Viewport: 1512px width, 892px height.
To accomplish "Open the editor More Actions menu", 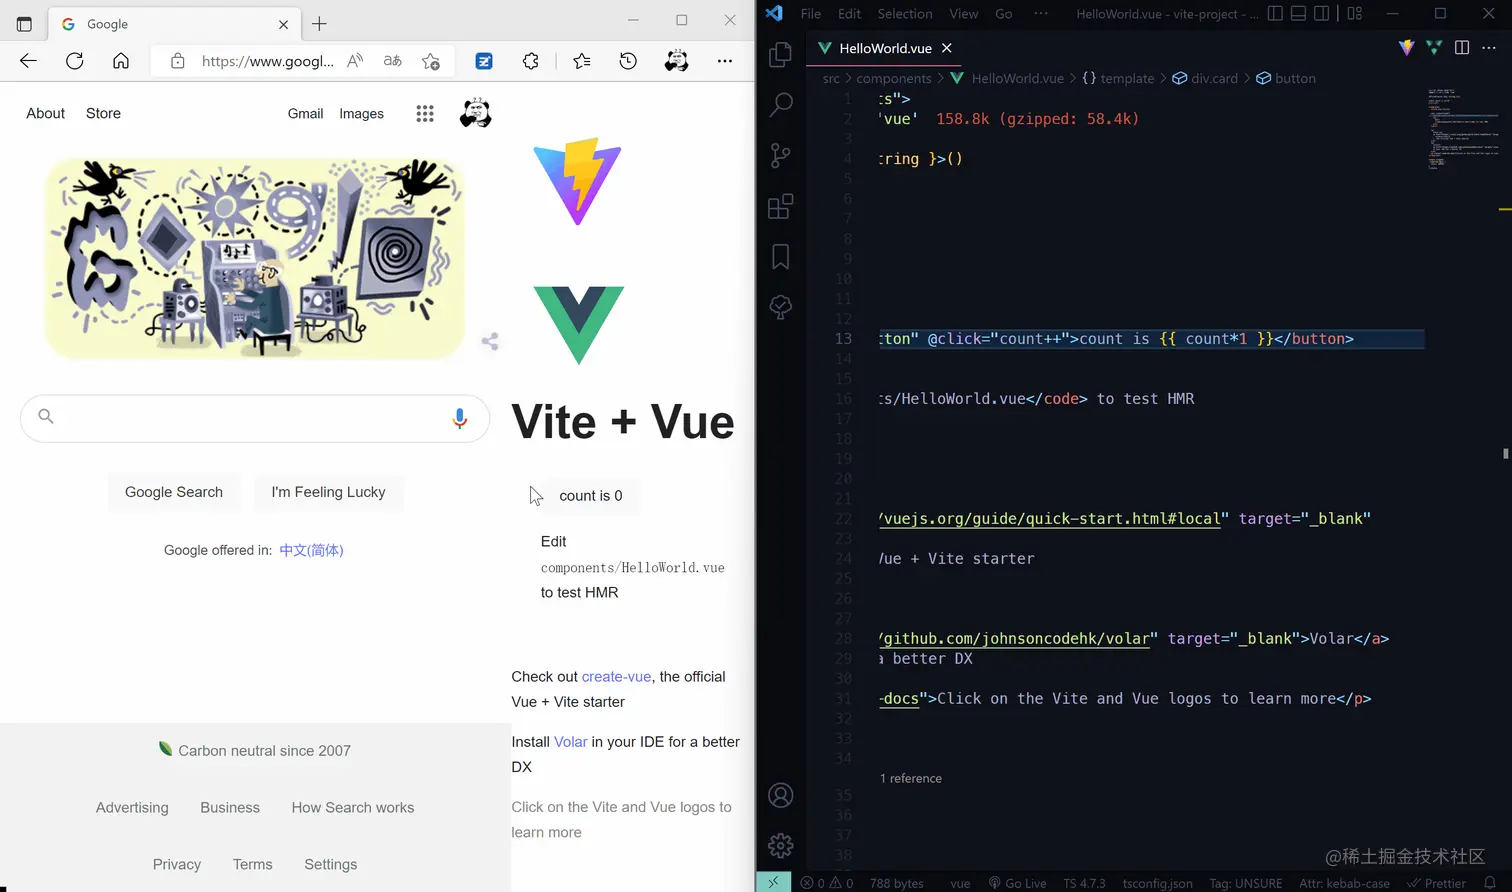I will [1489, 48].
